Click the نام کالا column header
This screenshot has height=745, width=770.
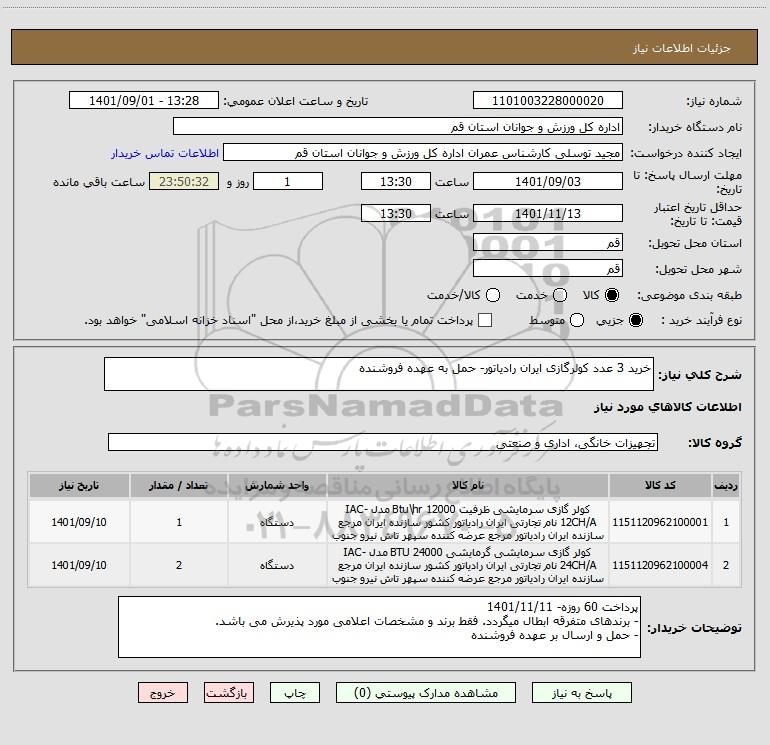pos(468,485)
